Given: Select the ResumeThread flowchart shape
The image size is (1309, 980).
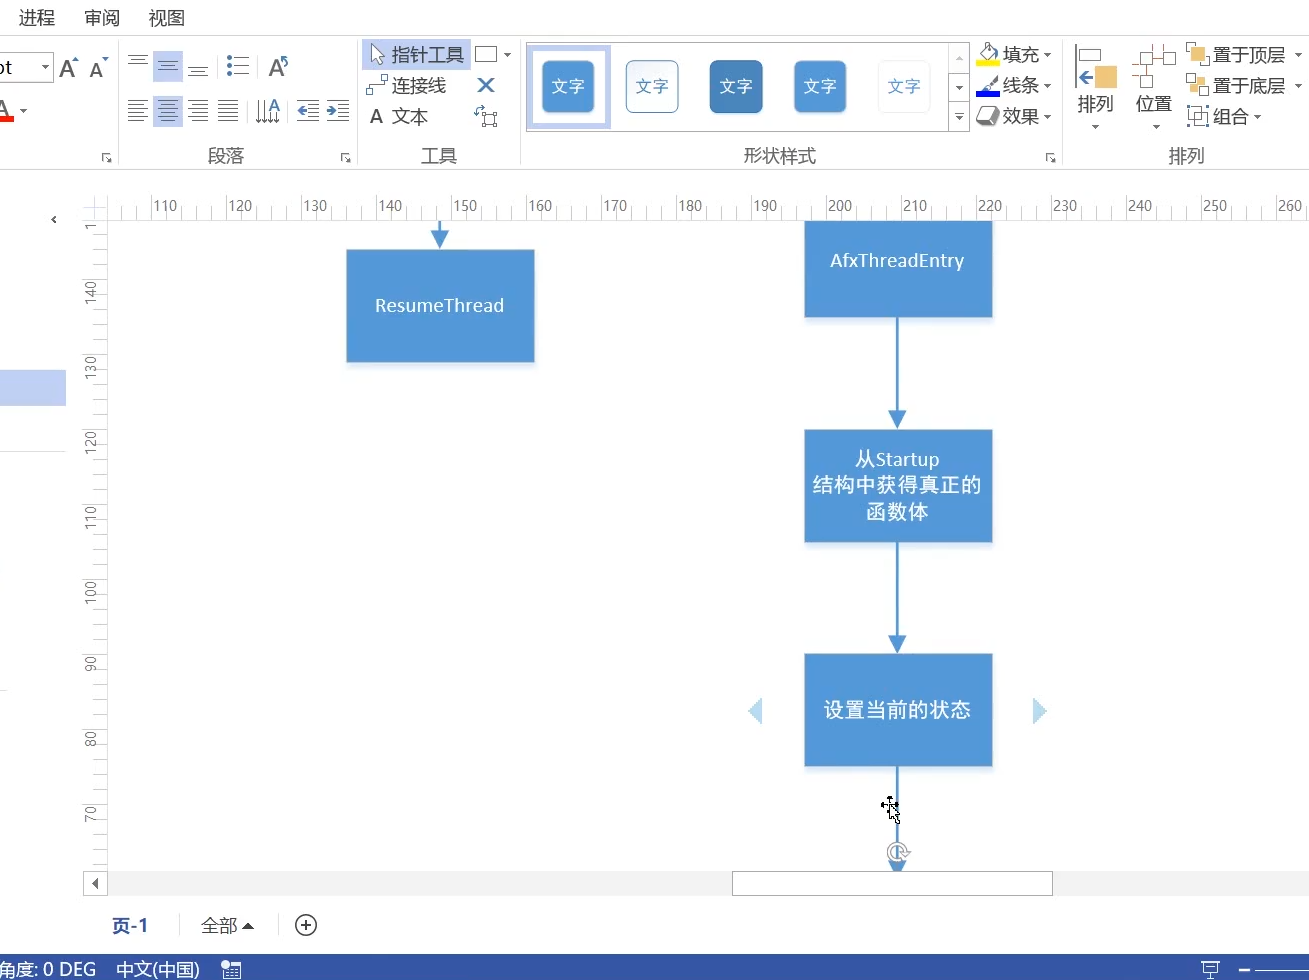Looking at the screenshot, I should pyautogui.click(x=440, y=305).
